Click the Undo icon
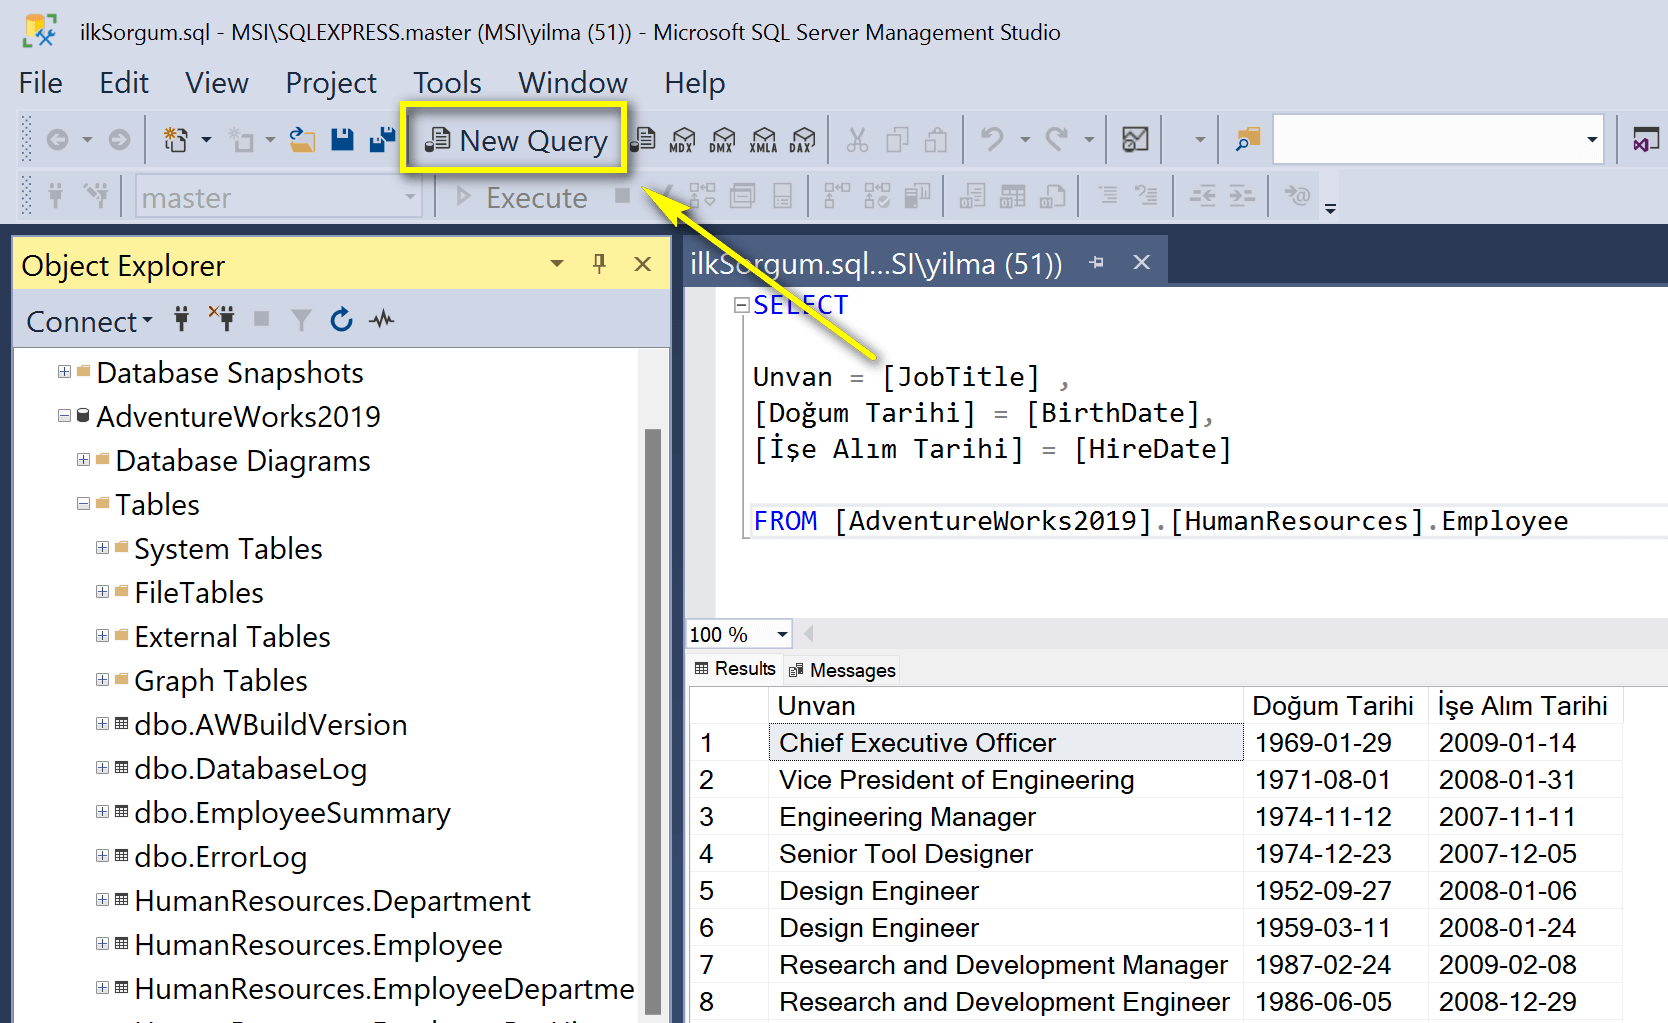 click(992, 139)
